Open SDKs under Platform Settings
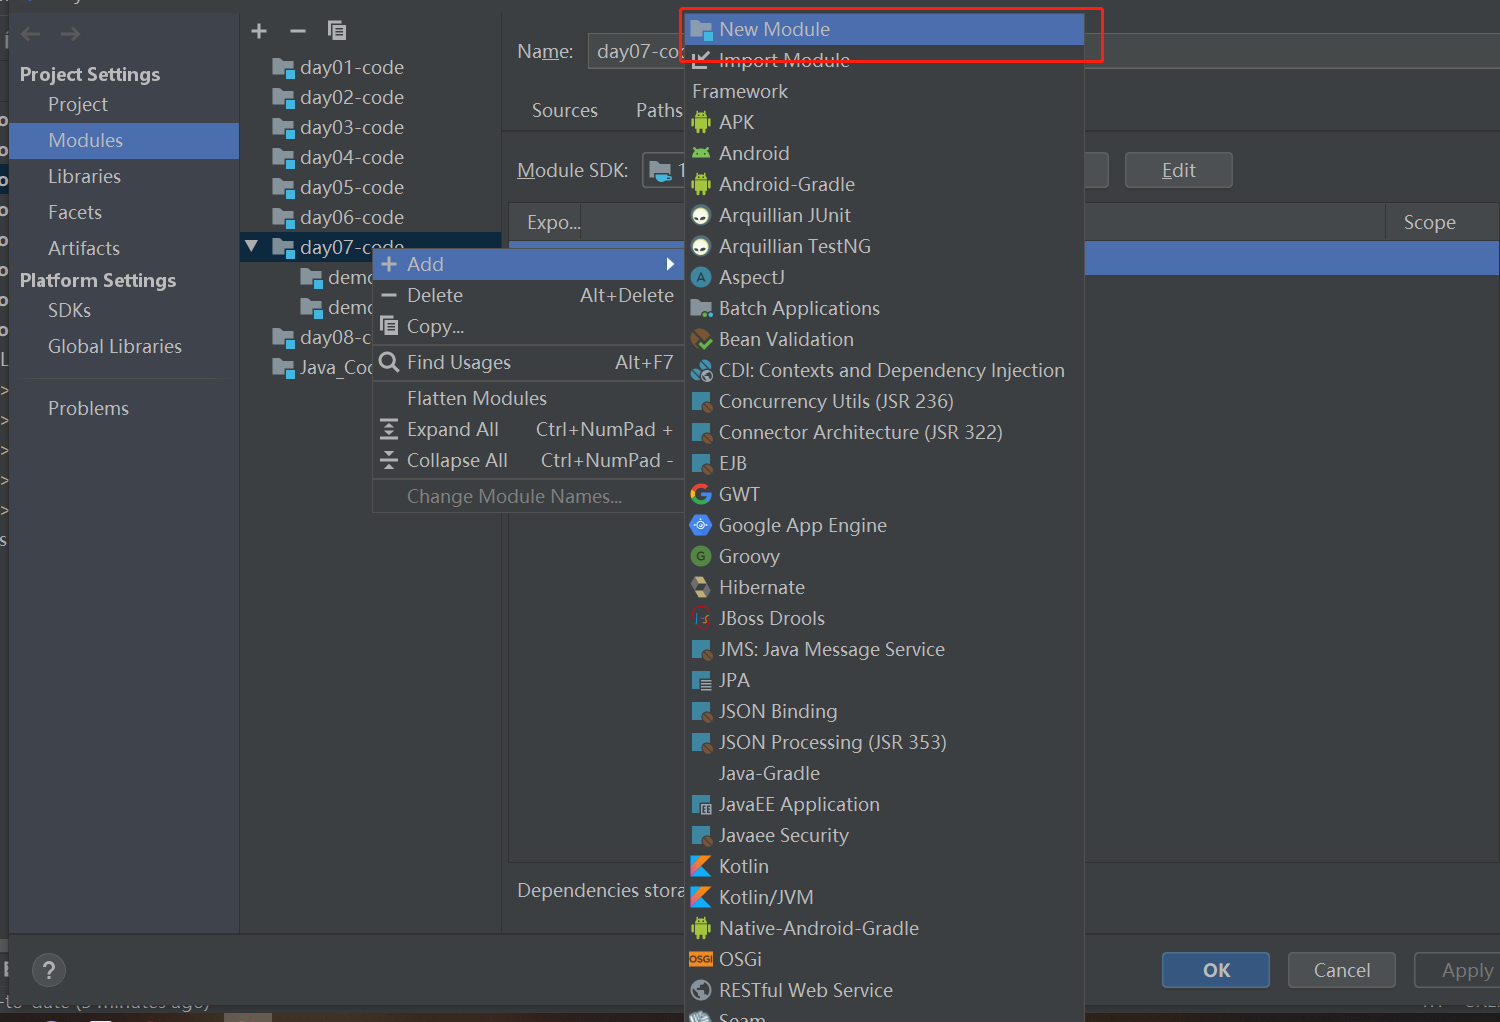Image resolution: width=1500 pixels, height=1022 pixels. coord(69,310)
